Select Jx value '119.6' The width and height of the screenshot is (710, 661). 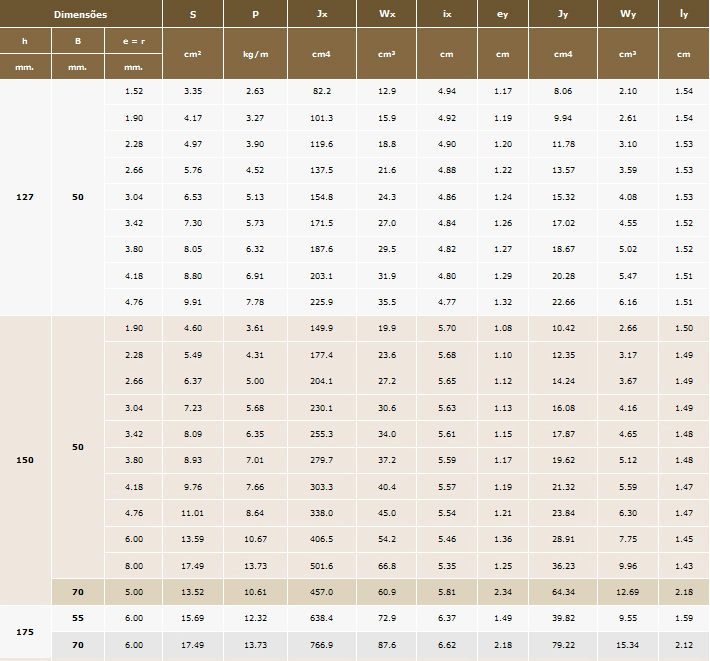[322, 144]
